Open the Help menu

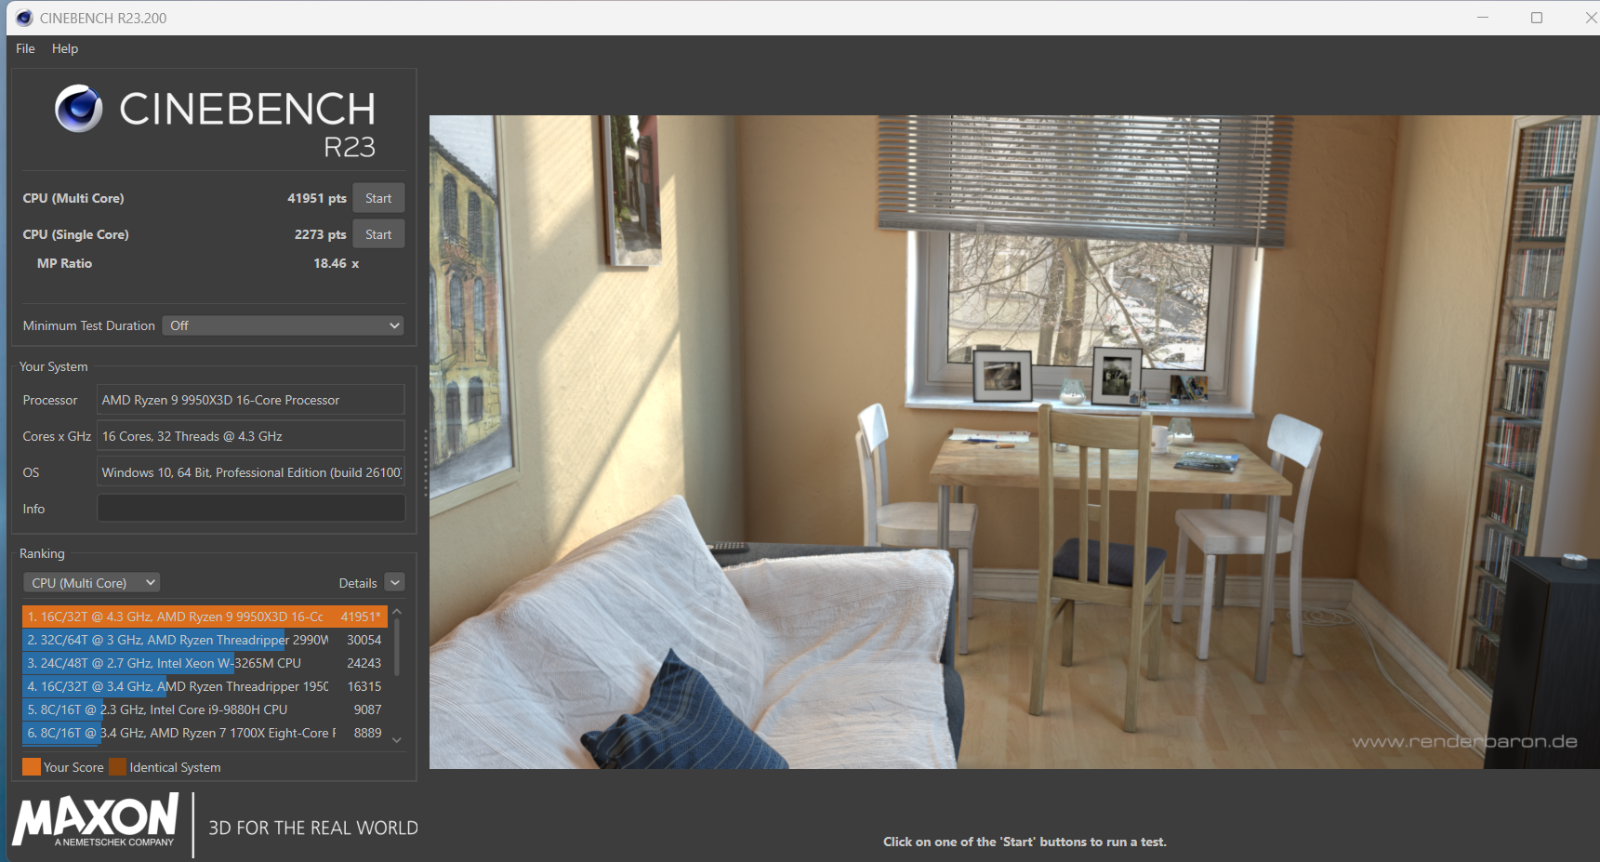[x=65, y=48]
